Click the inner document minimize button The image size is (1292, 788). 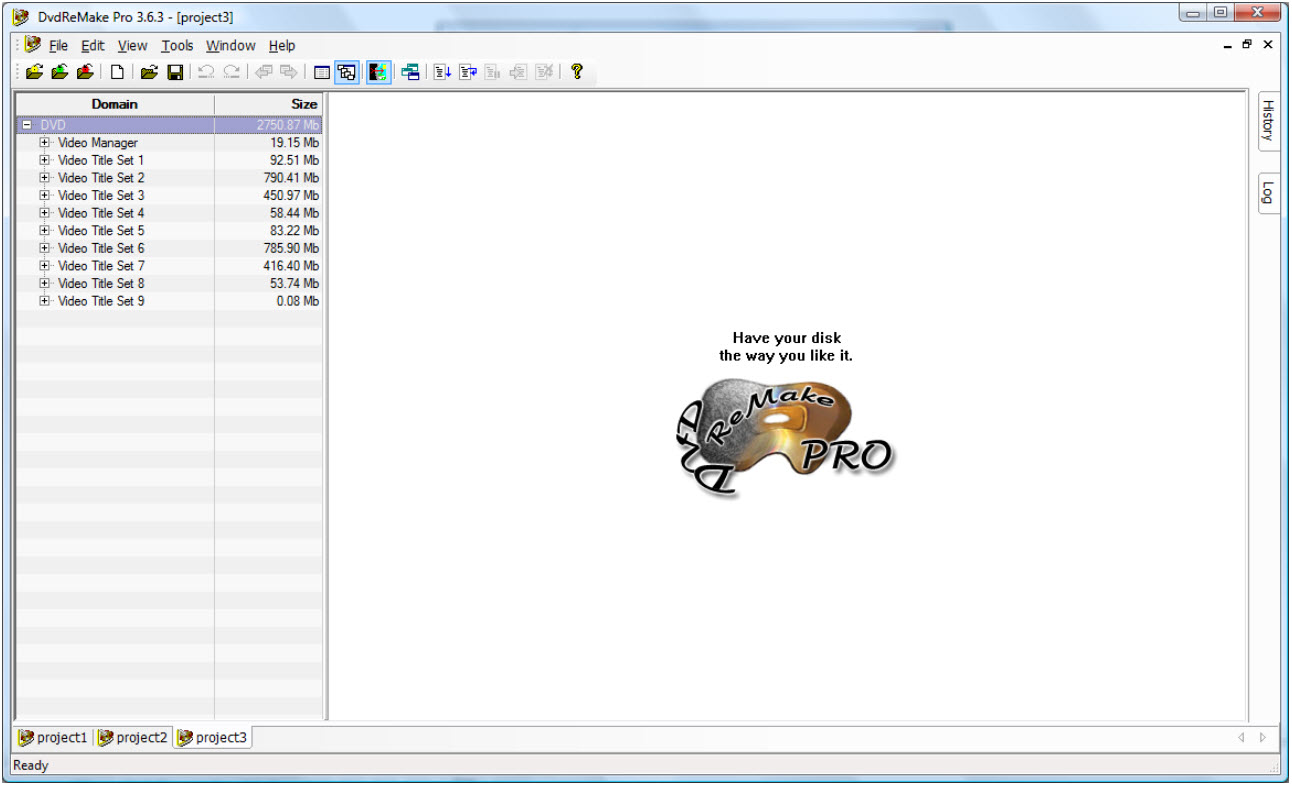click(x=1229, y=45)
